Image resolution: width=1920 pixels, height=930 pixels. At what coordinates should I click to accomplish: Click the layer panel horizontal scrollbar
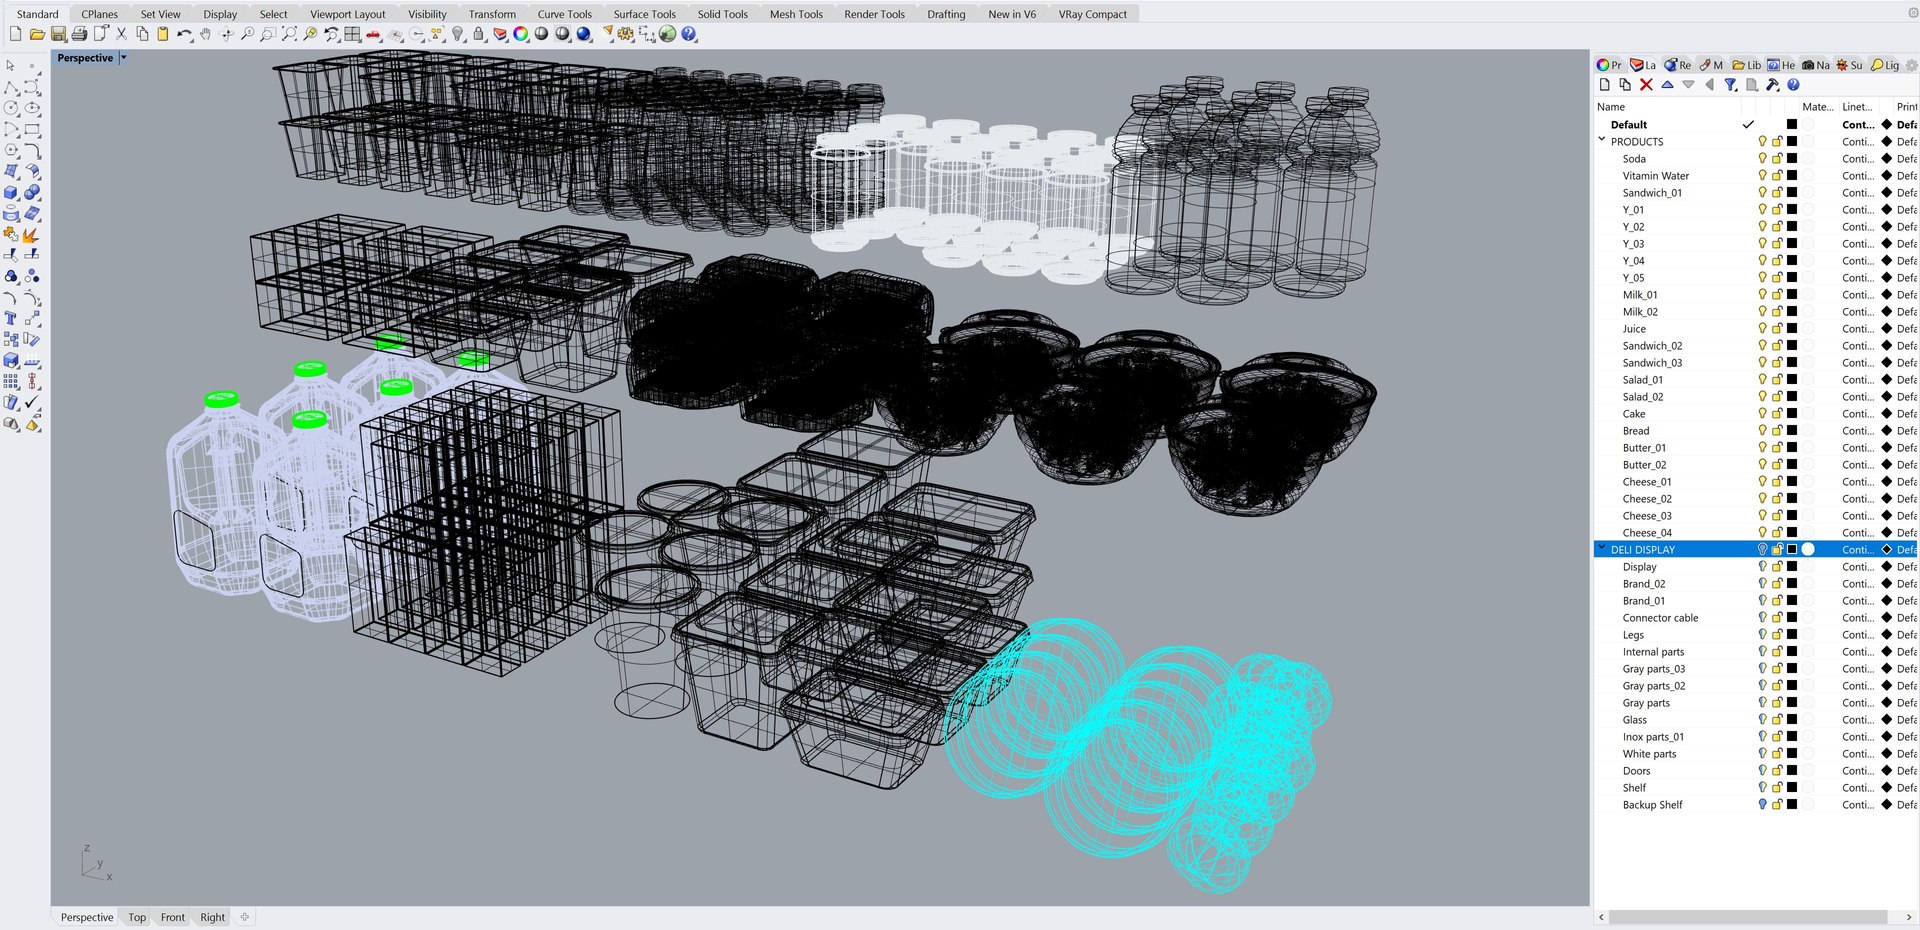1747,917
